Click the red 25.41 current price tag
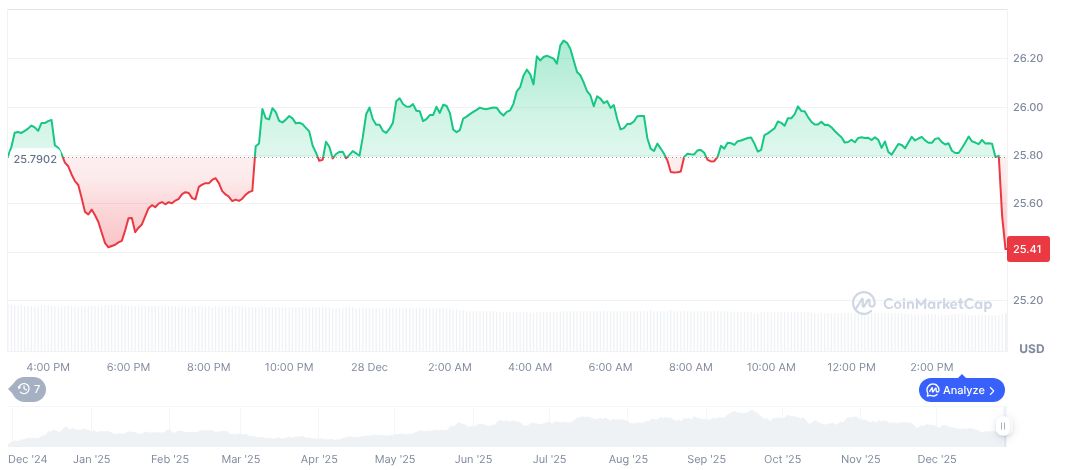This screenshot has height=470, width=1072. click(x=1028, y=249)
